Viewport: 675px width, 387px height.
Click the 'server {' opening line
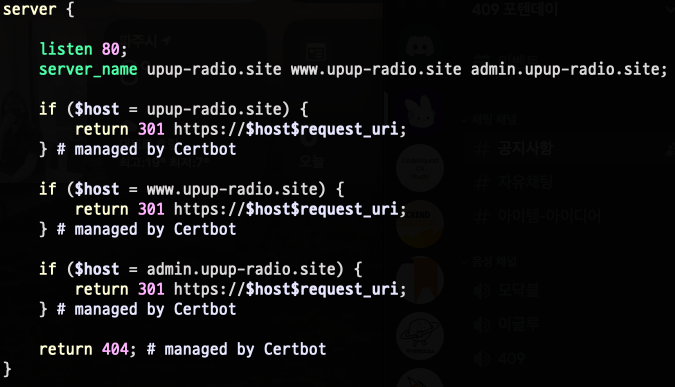point(38,9)
